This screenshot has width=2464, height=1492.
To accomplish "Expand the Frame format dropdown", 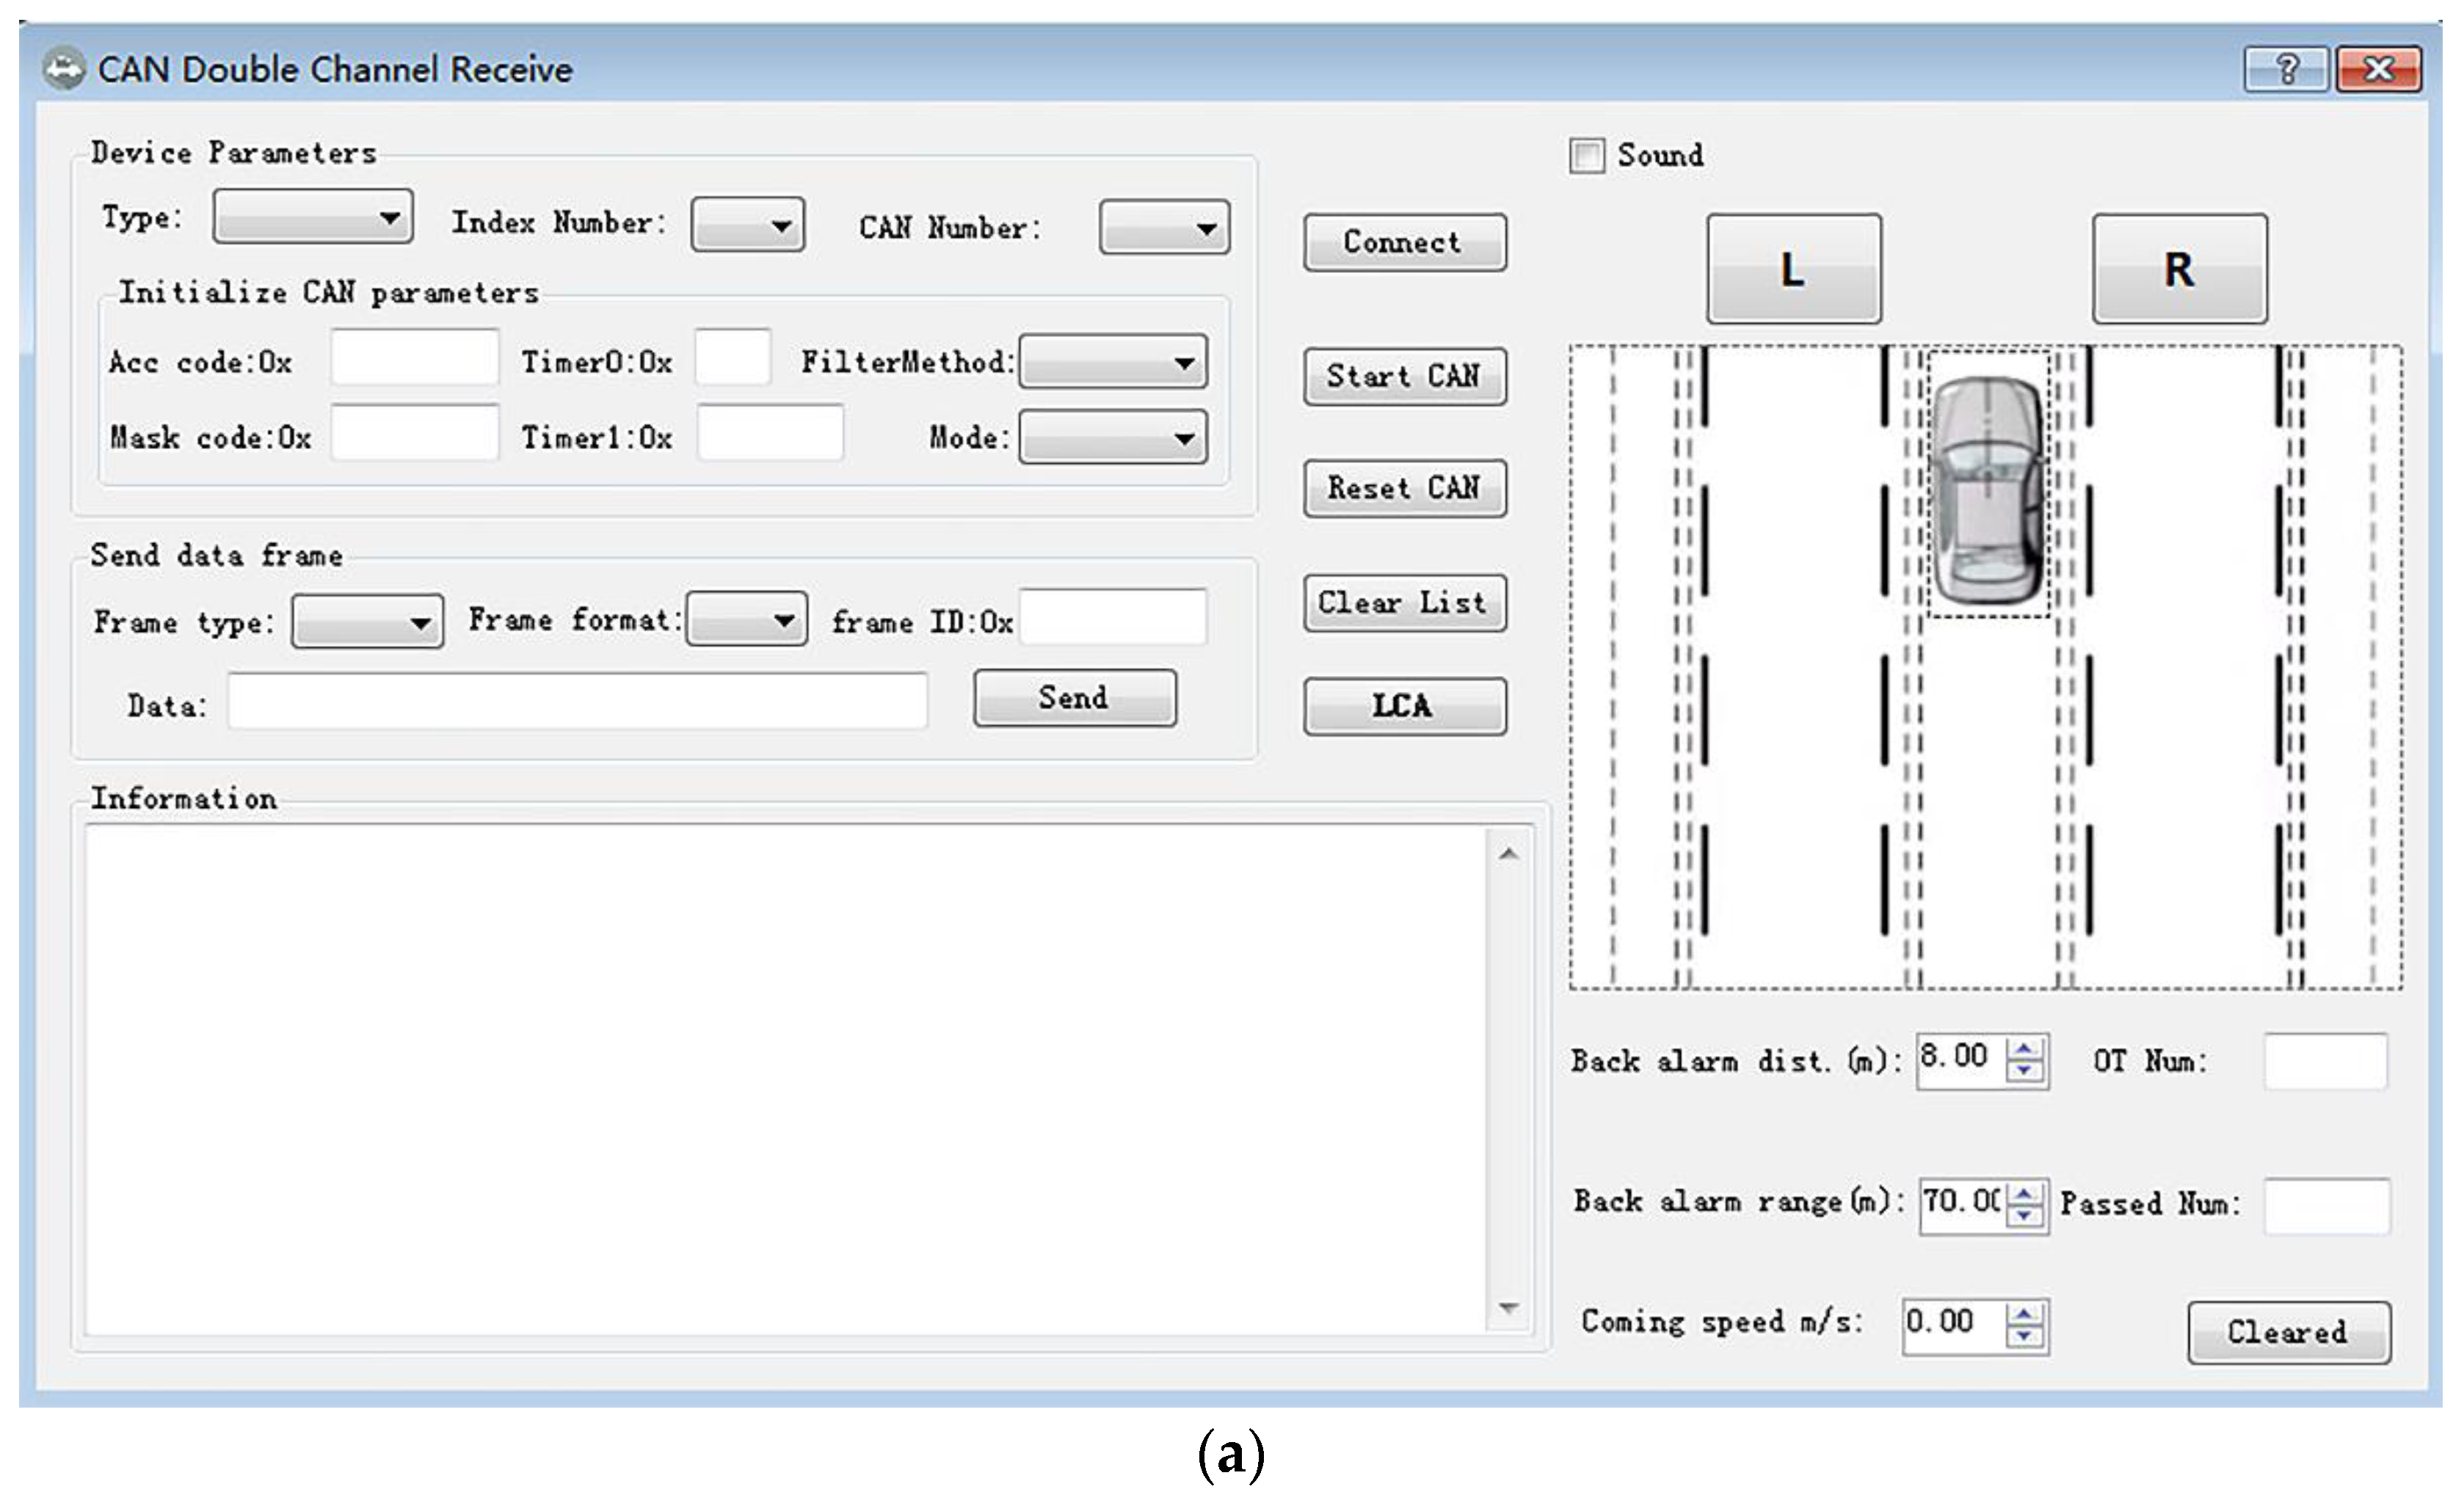I will tap(747, 620).
